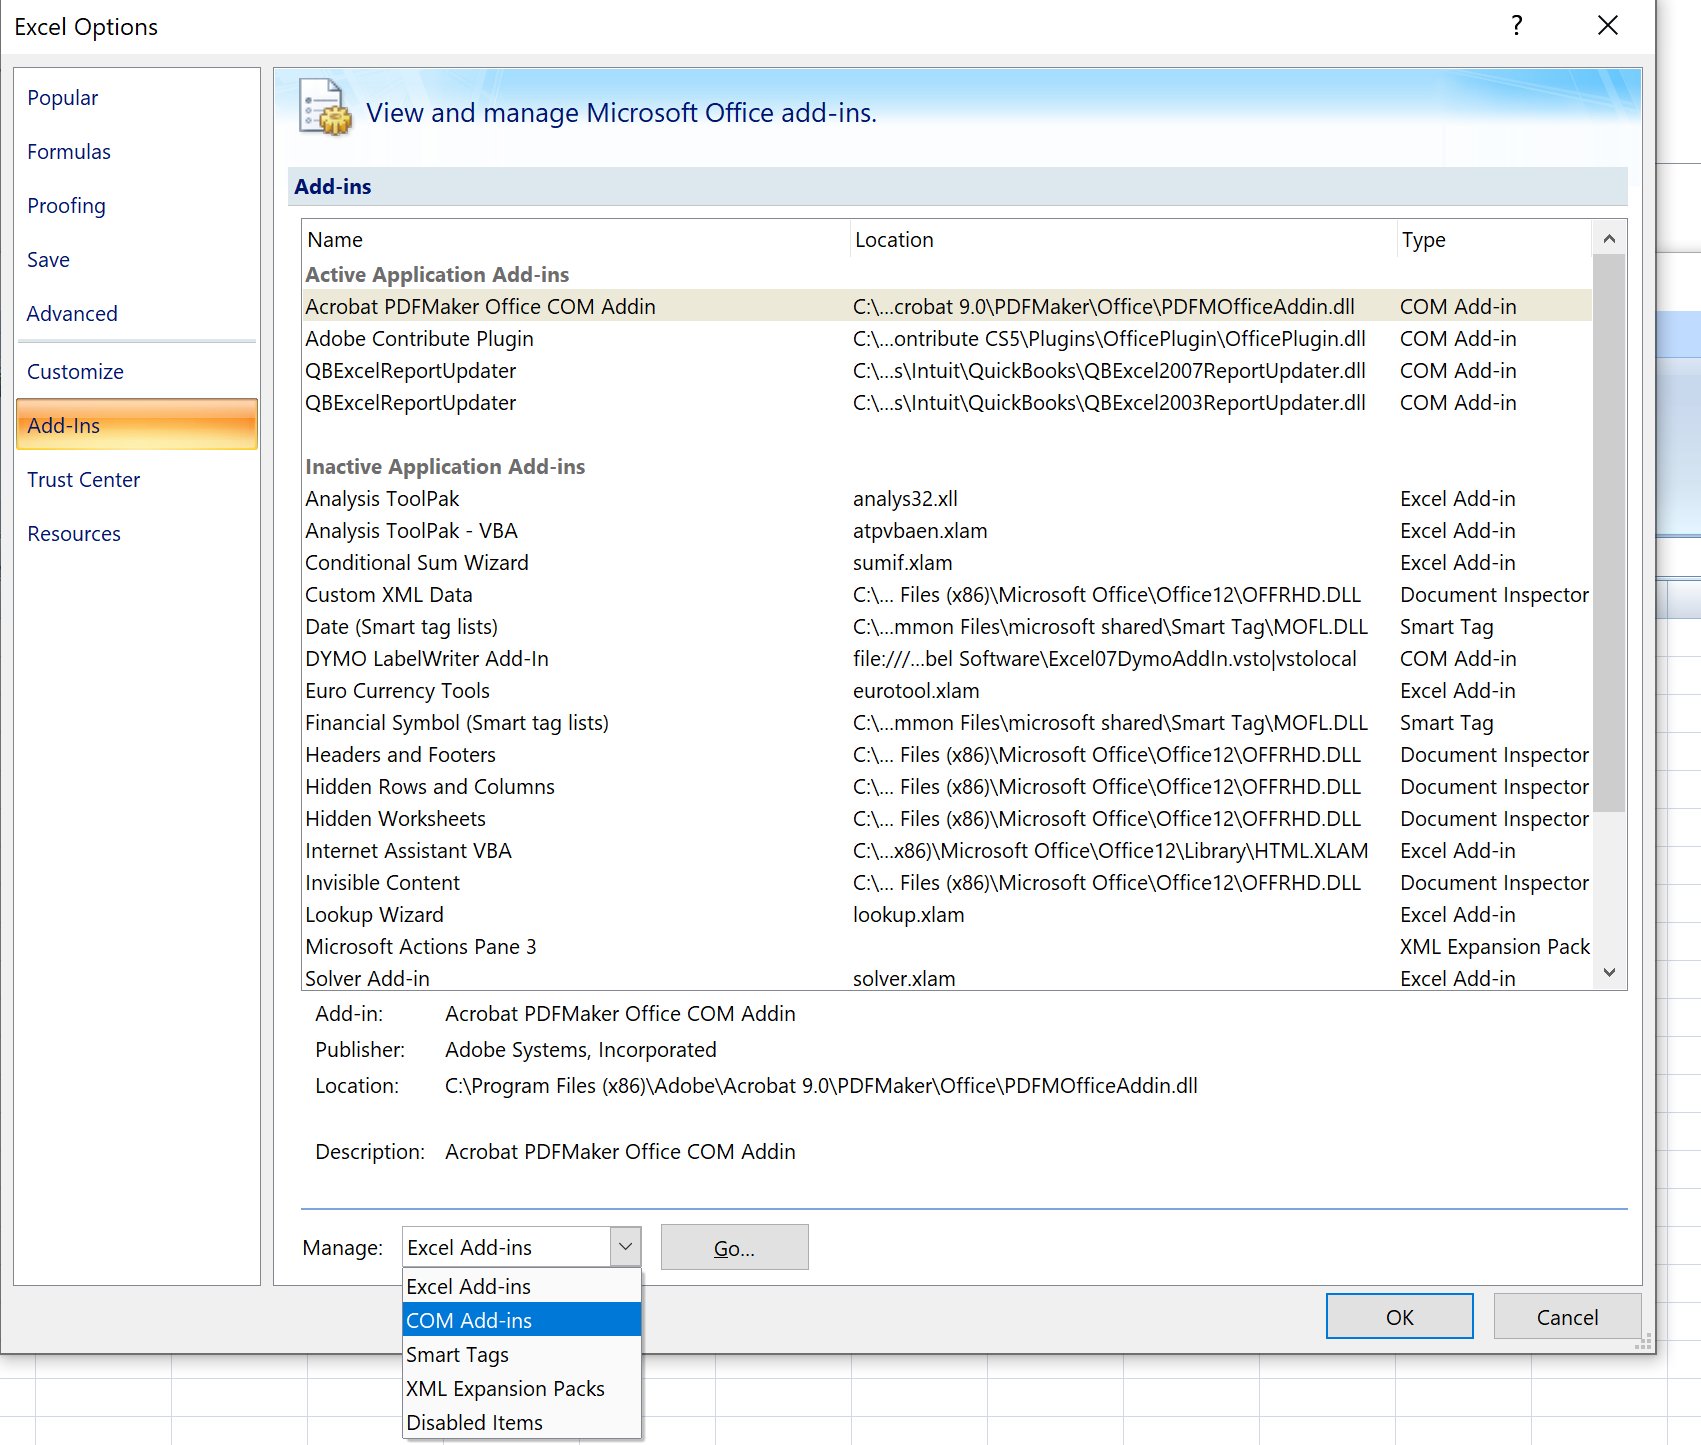1701x1445 pixels.
Task: Select the Solver Add-in entry
Action: 368,978
